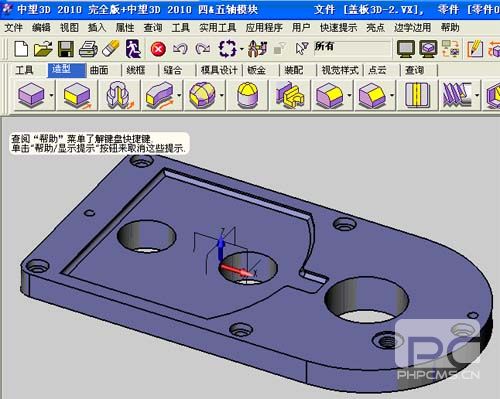
Task: Click the Exit running-man icon
Action: point(133,49)
